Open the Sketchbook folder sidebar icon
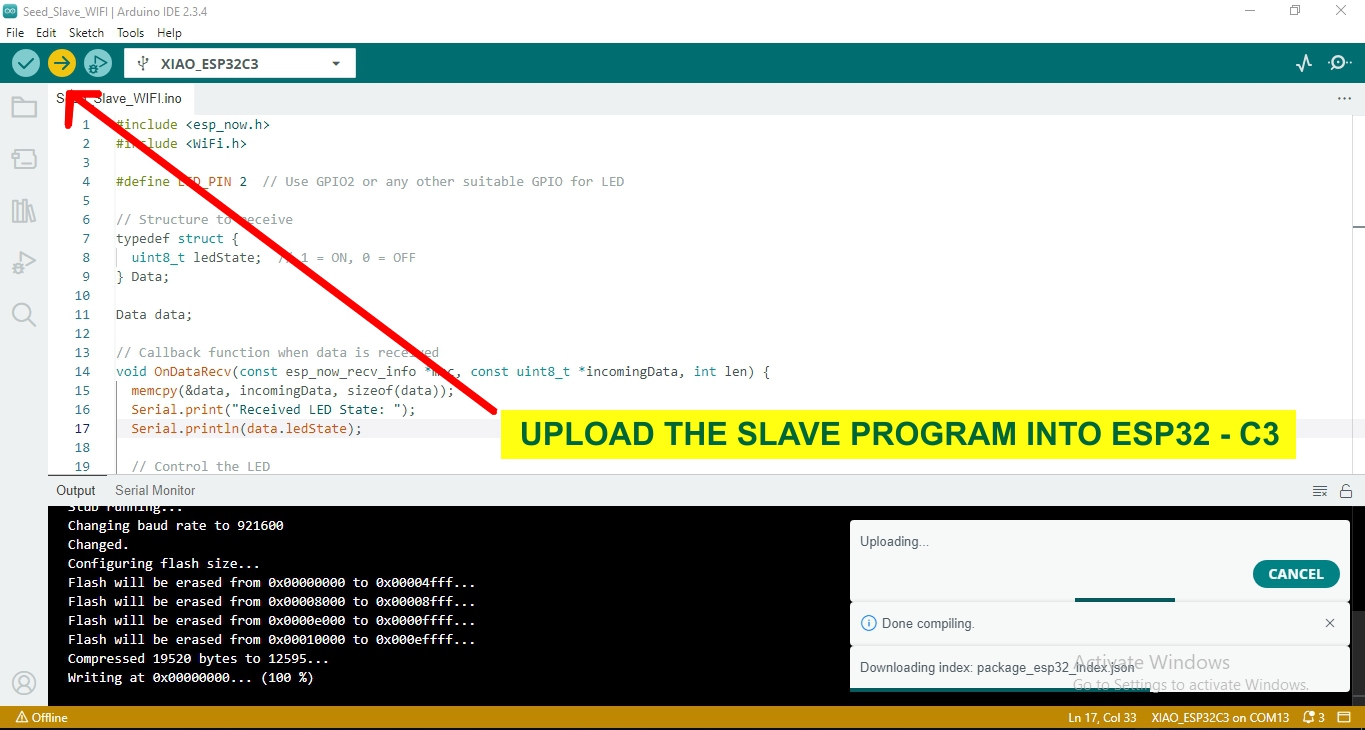This screenshot has height=730, width=1365. pyautogui.click(x=24, y=107)
